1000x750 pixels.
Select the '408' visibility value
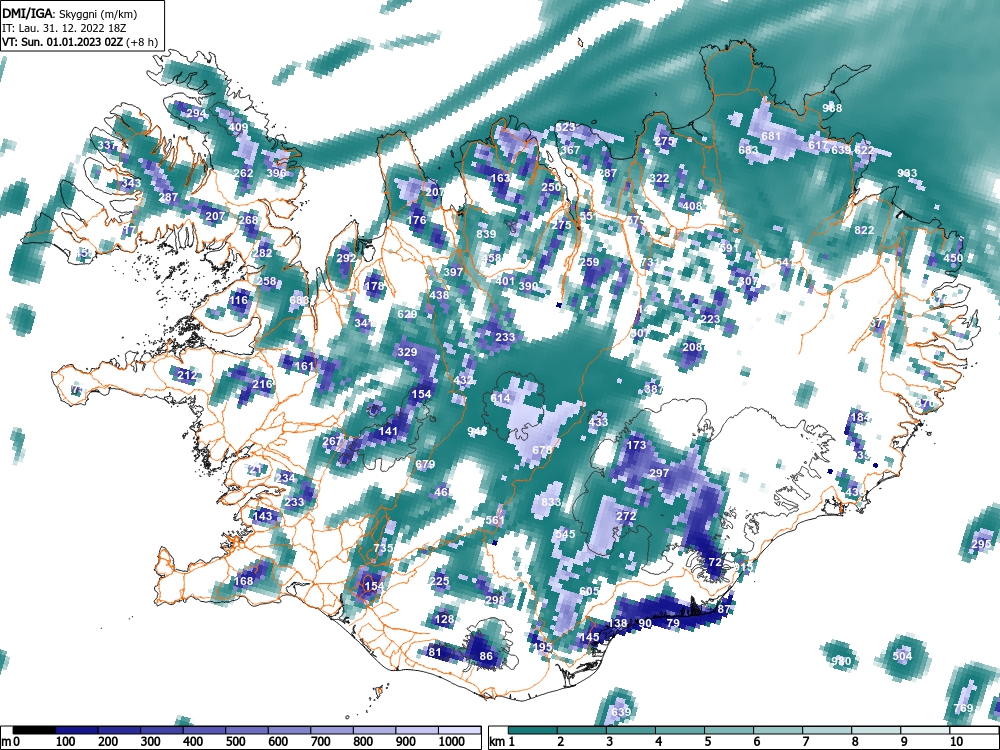[x=692, y=206]
